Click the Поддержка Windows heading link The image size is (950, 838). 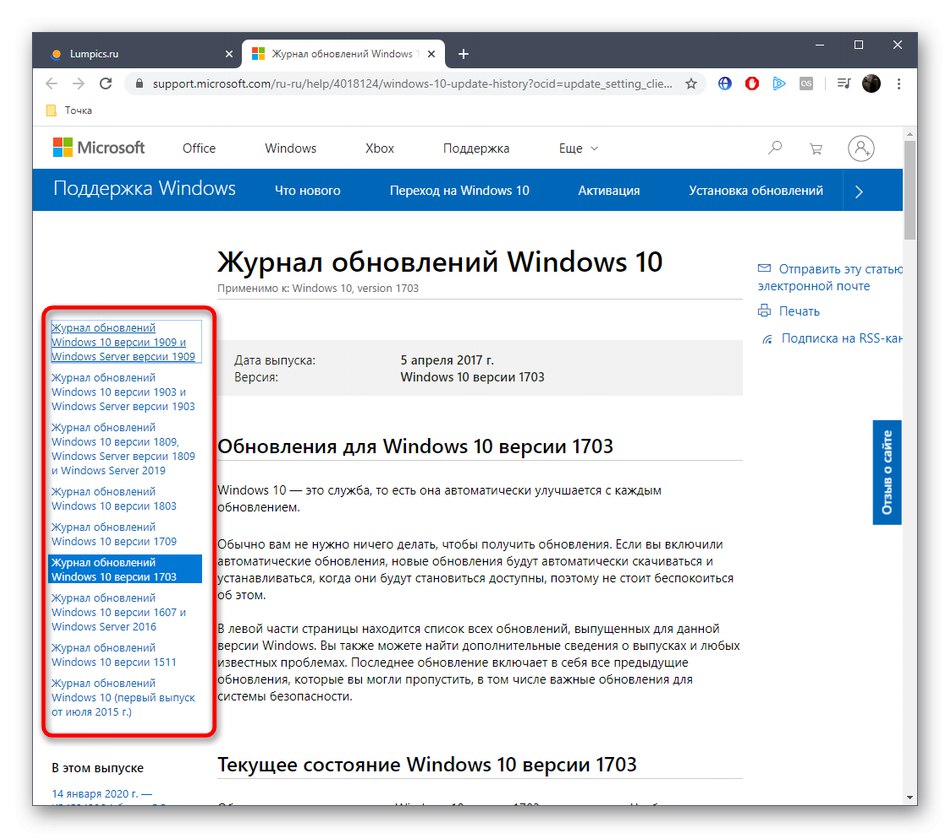click(x=144, y=188)
